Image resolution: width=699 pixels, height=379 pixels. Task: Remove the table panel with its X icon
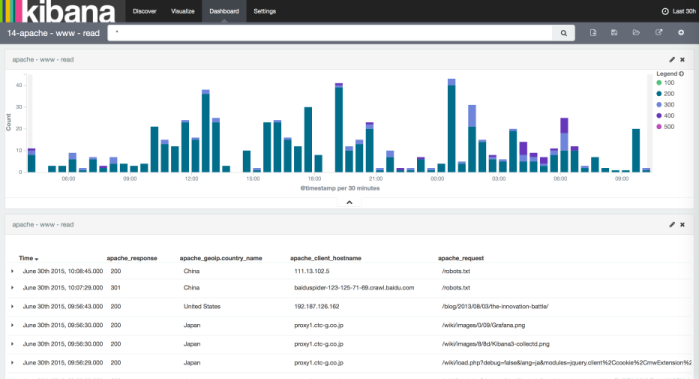coord(682,225)
